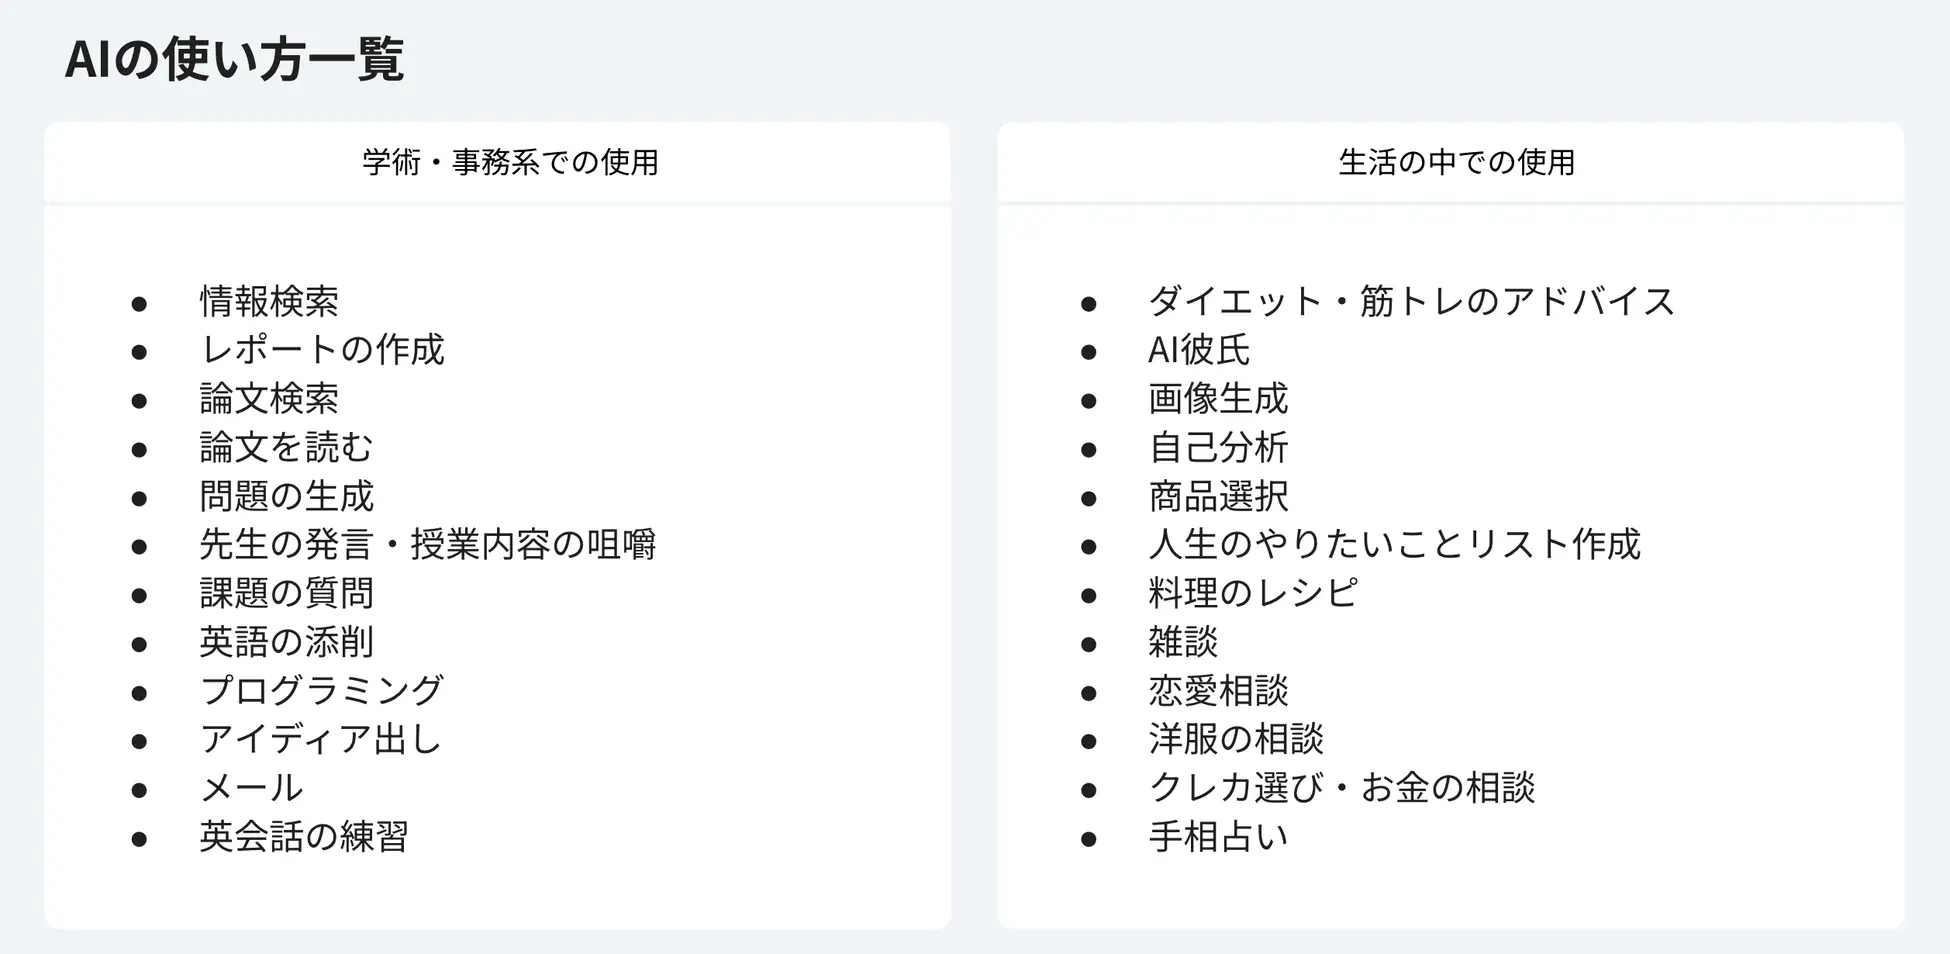The height and width of the screenshot is (954, 1950).
Task: Select the "論文検索" entry
Action: (269, 398)
